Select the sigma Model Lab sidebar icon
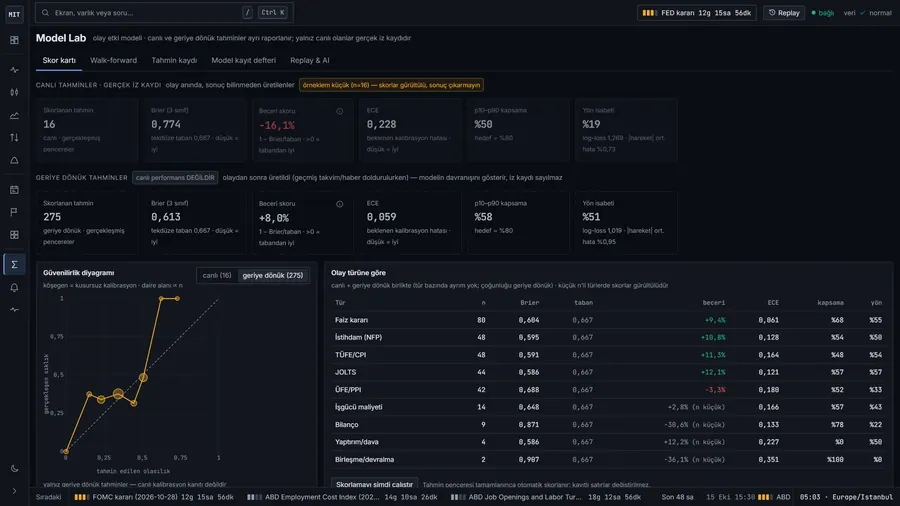Image resolution: width=900 pixels, height=506 pixels. (14, 264)
